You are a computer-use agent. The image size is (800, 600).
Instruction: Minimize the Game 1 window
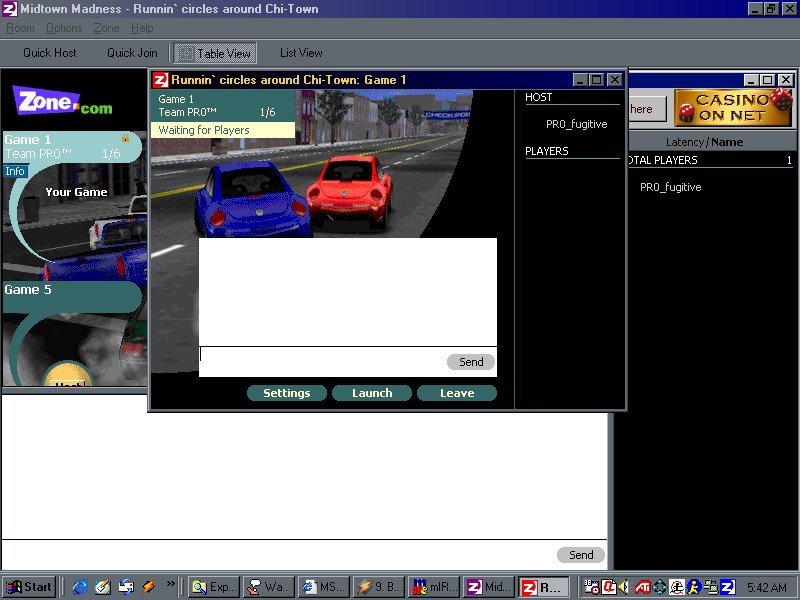tap(580, 80)
